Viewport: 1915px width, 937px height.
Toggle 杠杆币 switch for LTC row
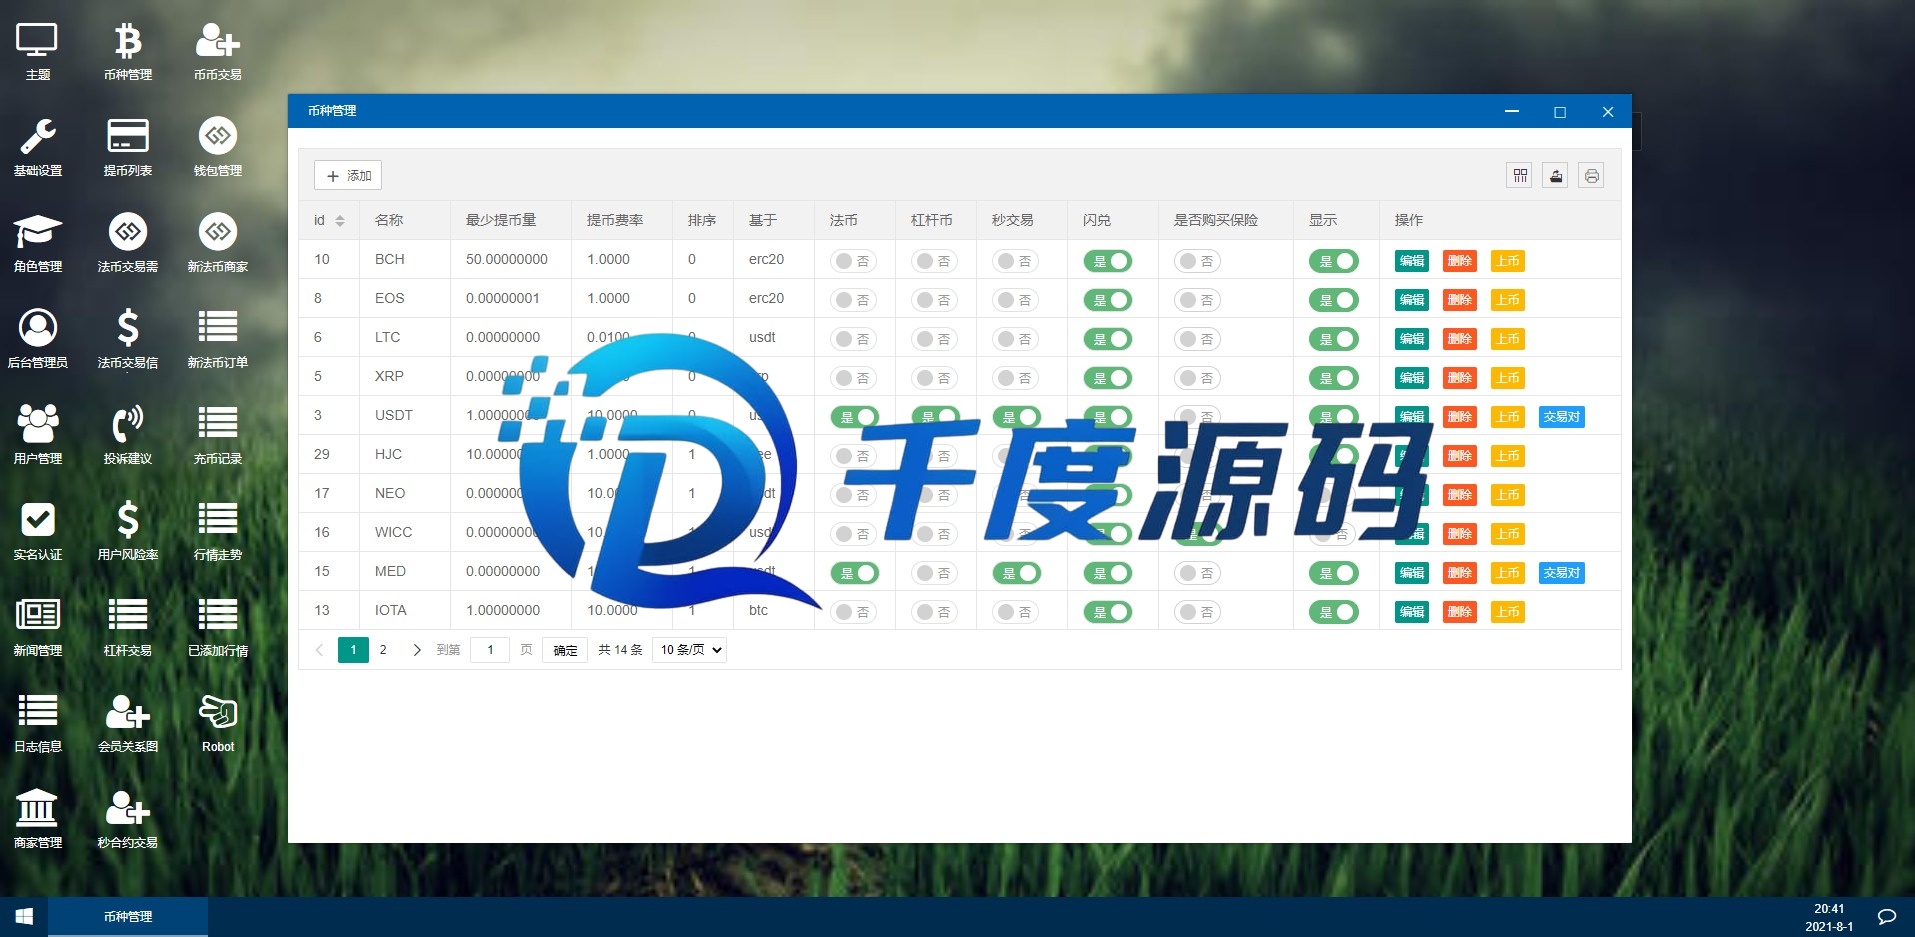tap(935, 339)
